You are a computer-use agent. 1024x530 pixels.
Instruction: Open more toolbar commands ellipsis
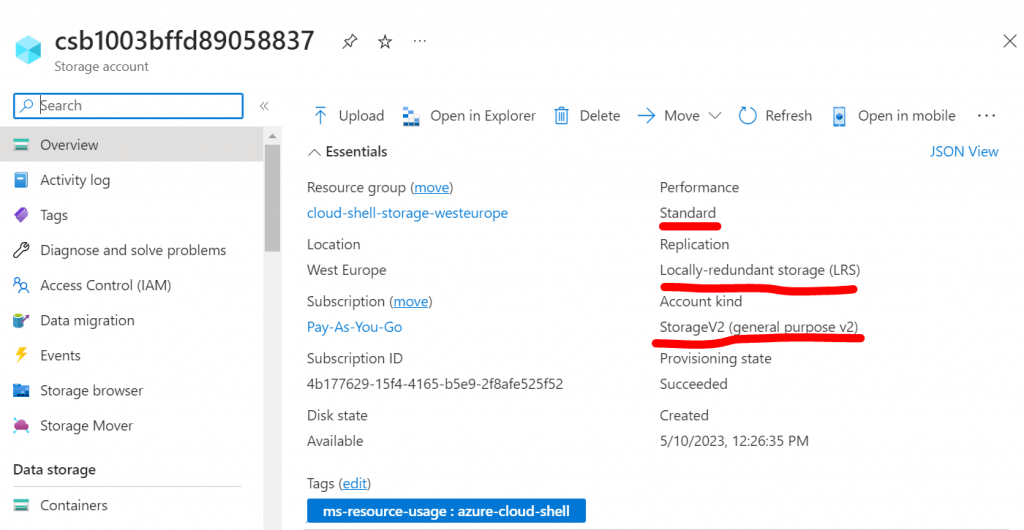pos(986,116)
